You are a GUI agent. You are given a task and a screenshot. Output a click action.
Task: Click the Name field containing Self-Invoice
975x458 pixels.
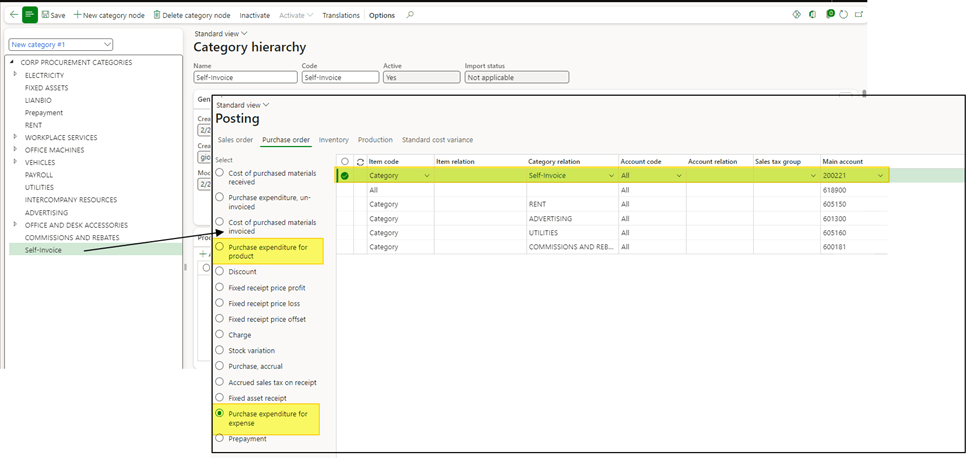tap(244, 77)
